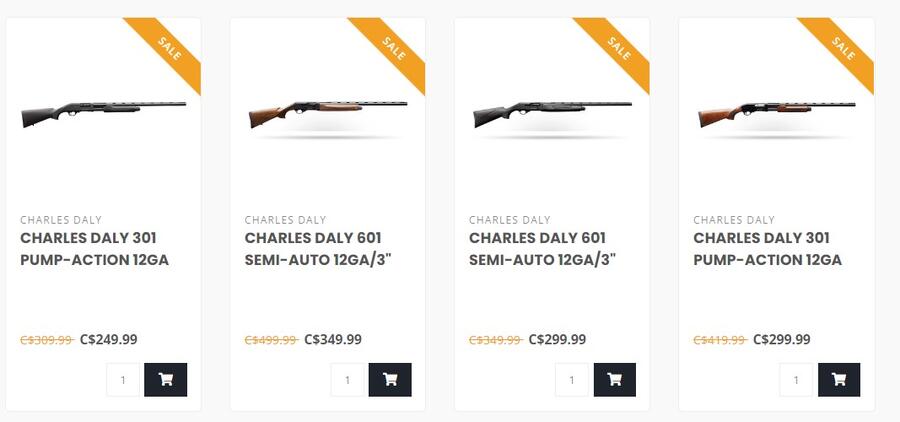Click cart icon for black 601 semi-auto
900x422 pixels.
[614, 380]
